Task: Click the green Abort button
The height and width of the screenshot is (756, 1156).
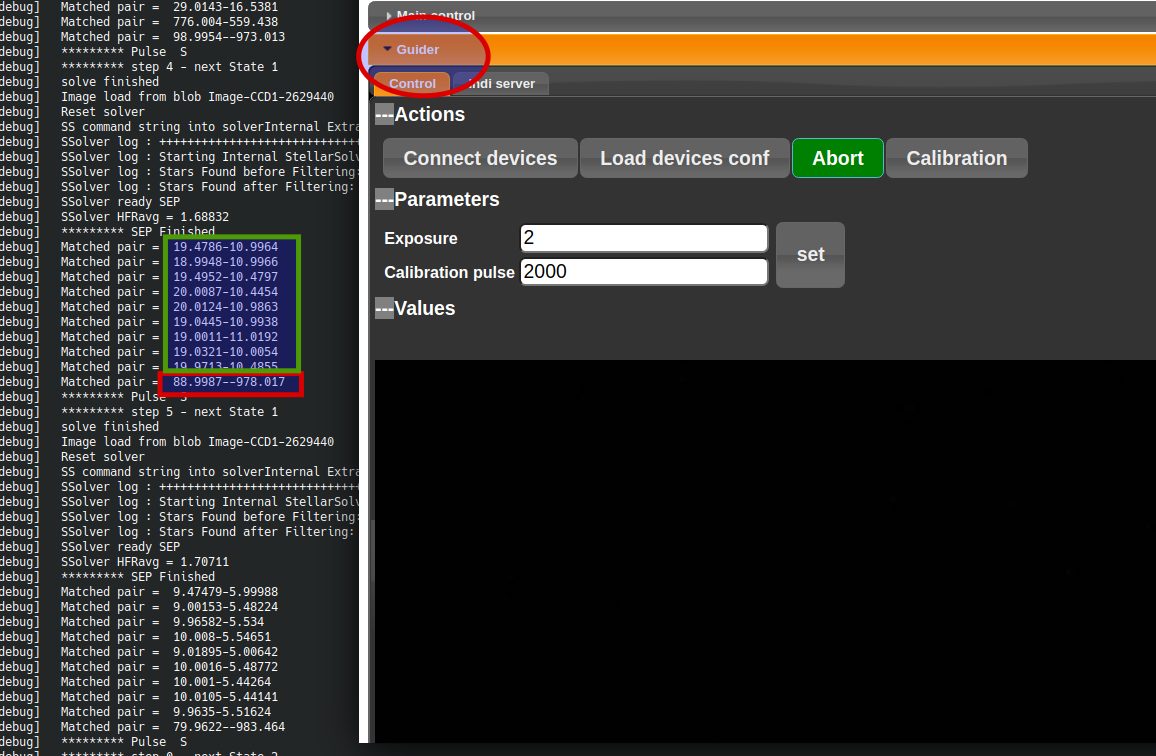Action: (x=838, y=158)
